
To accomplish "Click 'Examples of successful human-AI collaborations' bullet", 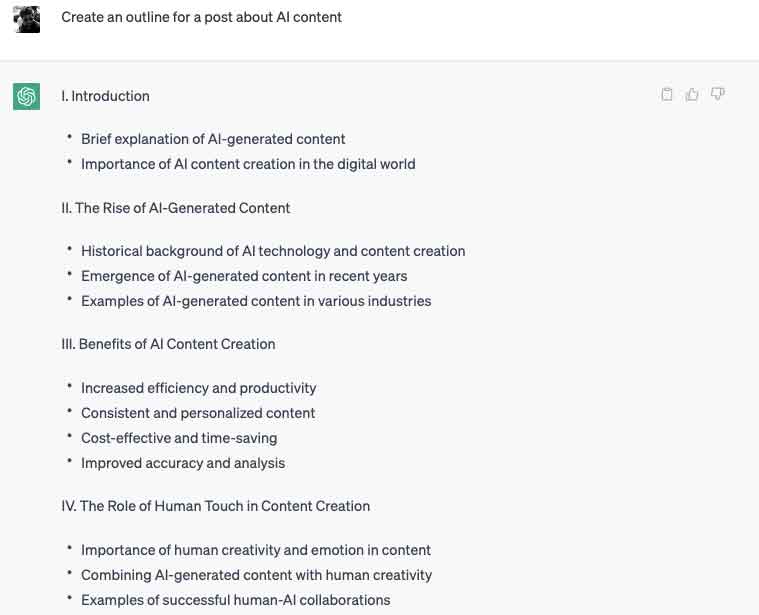I will tap(236, 600).
